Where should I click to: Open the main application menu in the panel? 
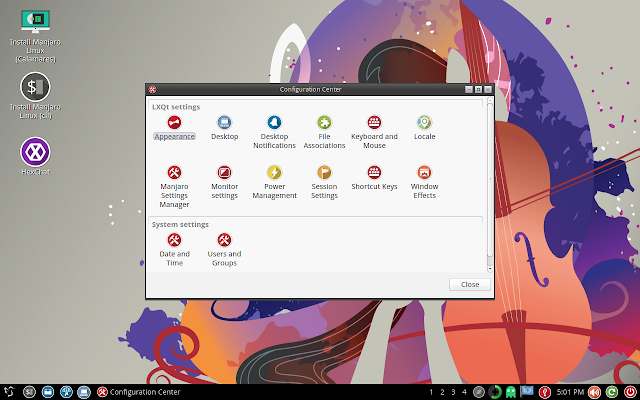(9, 392)
